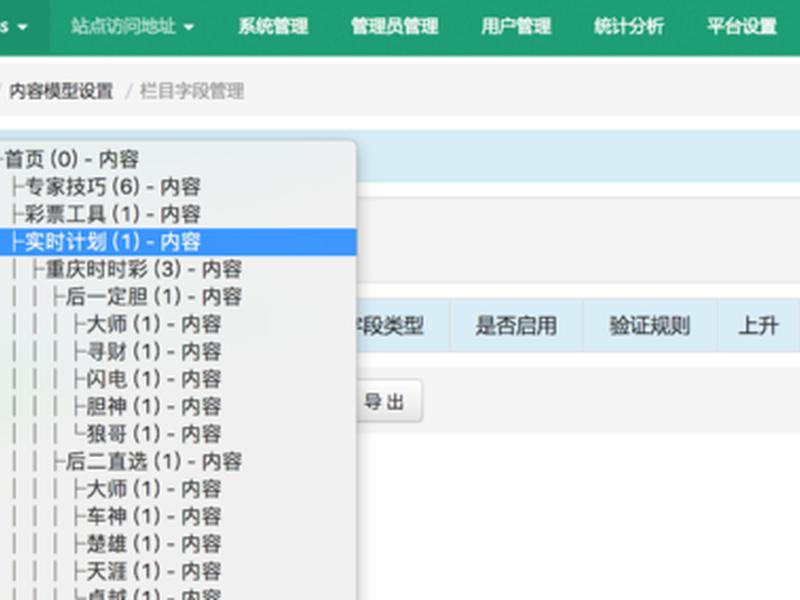Select 楚雄 (1) - 内容 option
800x600 pixels.
point(178,544)
